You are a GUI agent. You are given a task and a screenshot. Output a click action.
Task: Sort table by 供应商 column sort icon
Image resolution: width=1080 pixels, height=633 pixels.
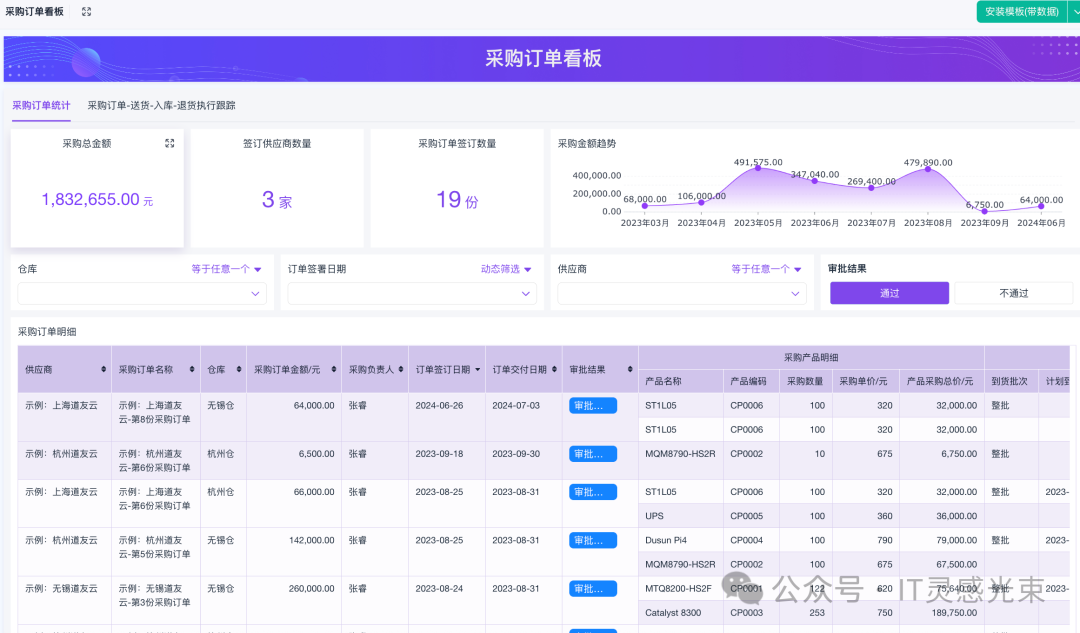[x=104, y=369]
